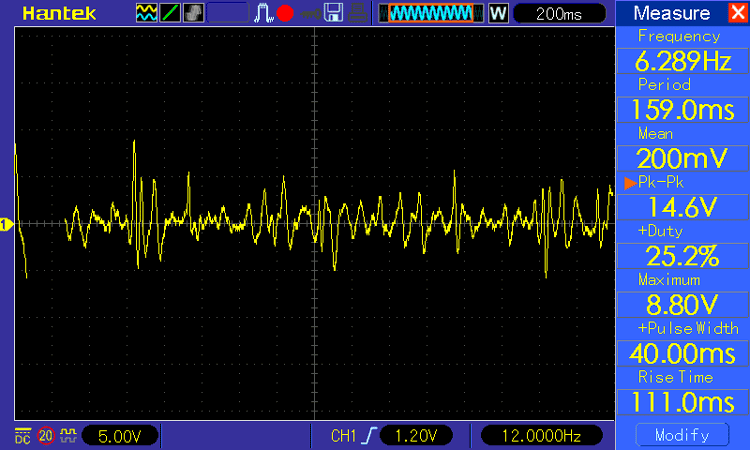
Task: Click the Pk-Pk label in Measure panel
Action: [x=661, y=182]
